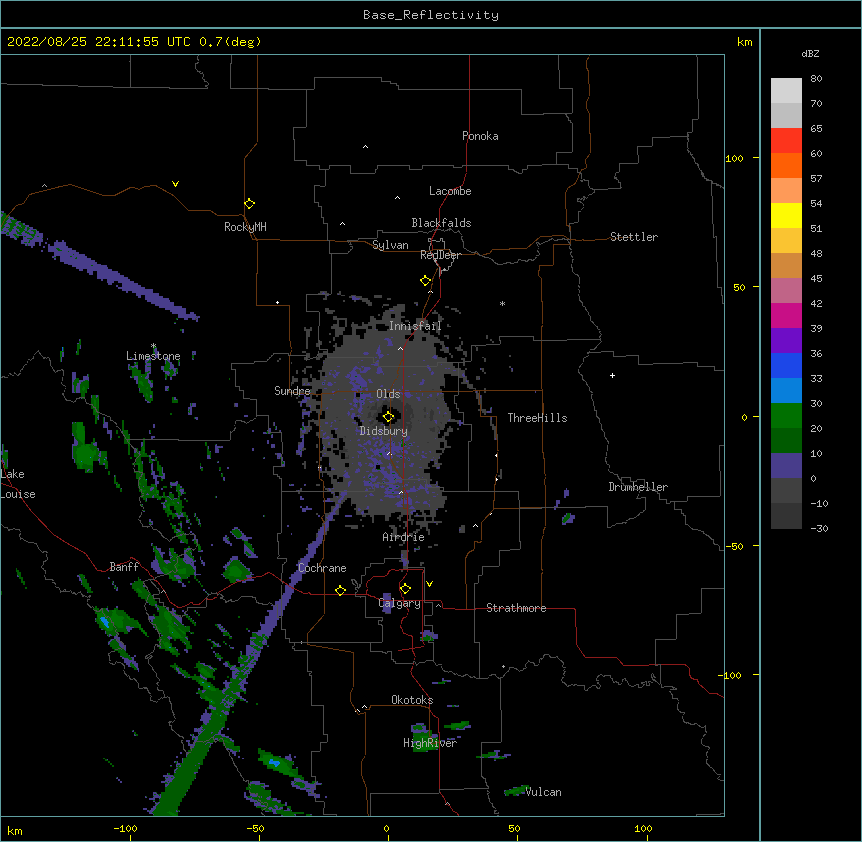Pick the darker green swatch in legend
862x842 pixels.
pos(786,440)
